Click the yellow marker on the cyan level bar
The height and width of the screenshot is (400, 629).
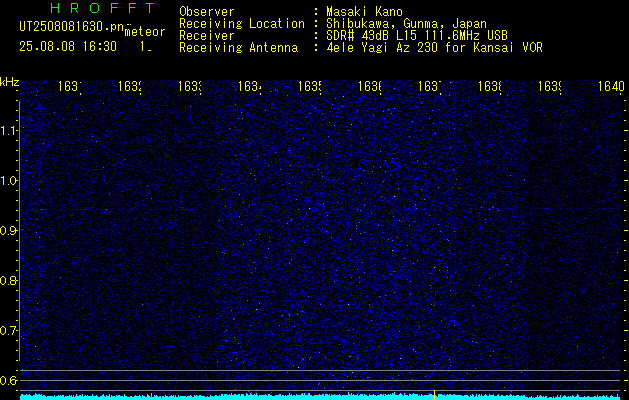point(434,395)
